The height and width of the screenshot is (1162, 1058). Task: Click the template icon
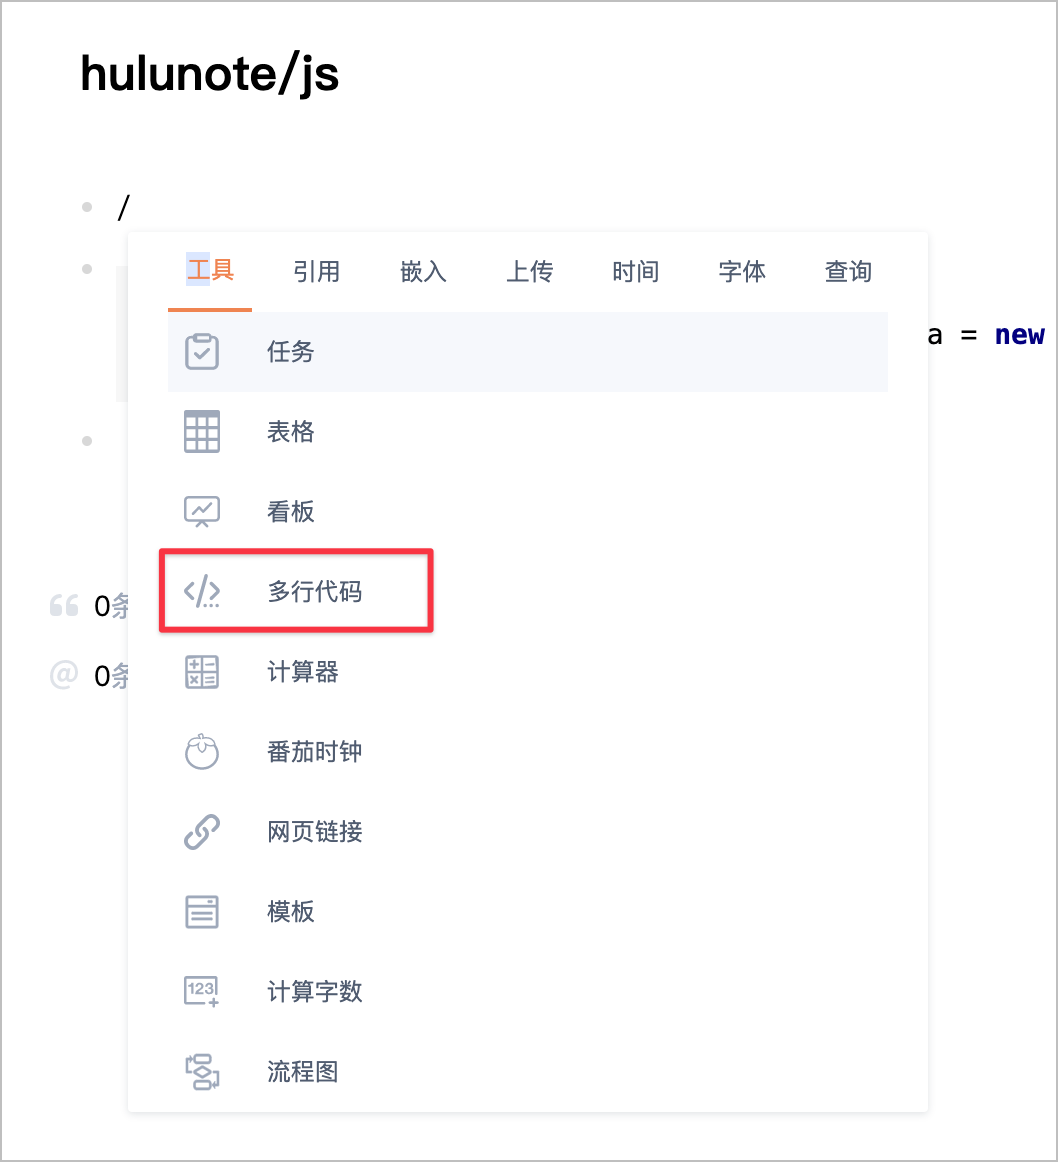coord(202,912)
